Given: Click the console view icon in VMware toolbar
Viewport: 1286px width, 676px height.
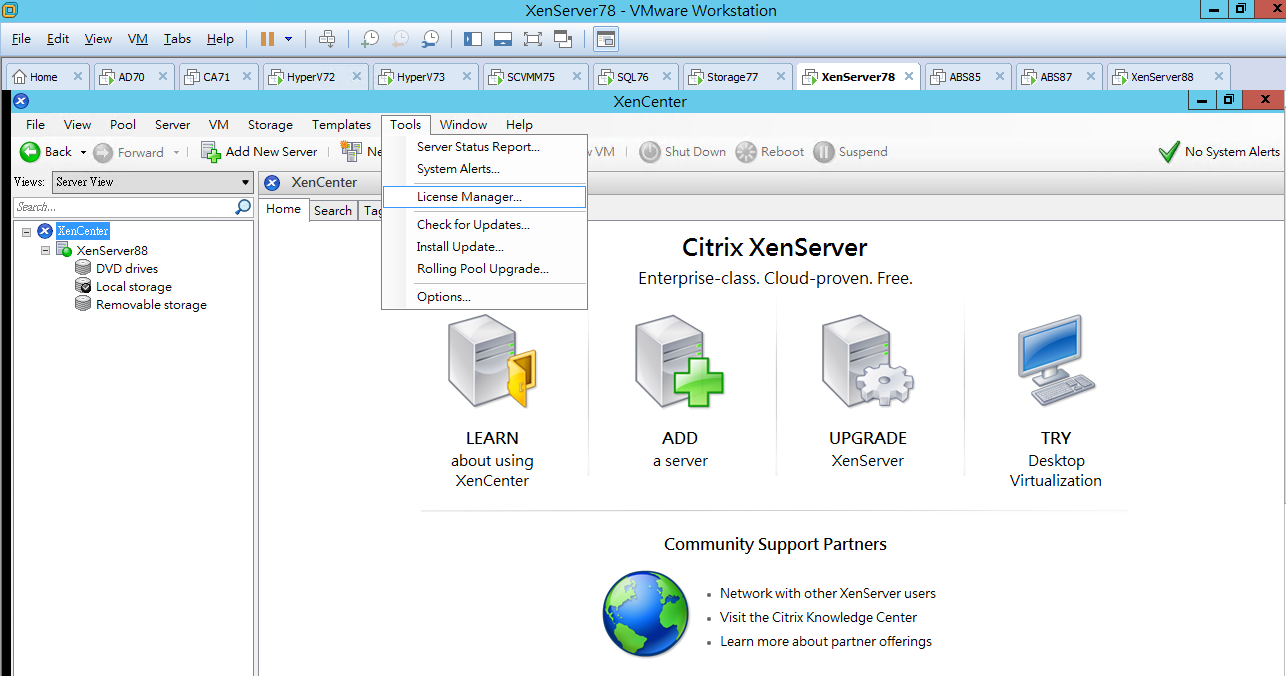Looking at the screenshot, I should tap(606, 39).
